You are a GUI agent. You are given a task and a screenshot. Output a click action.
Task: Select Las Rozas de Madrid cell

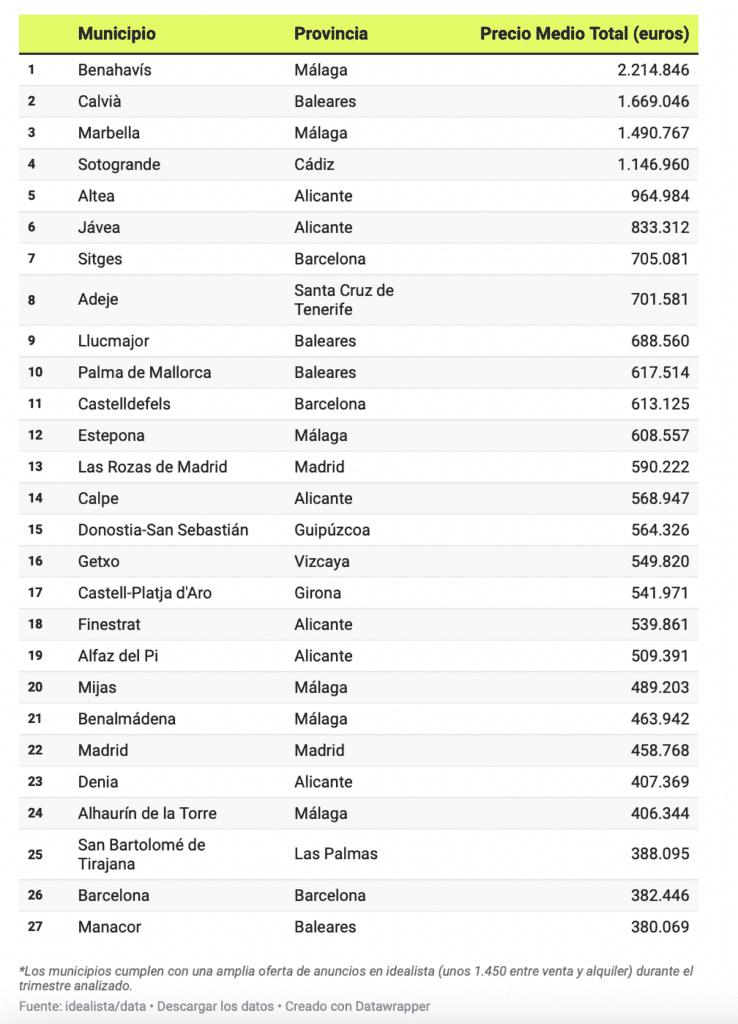(153, 467)
